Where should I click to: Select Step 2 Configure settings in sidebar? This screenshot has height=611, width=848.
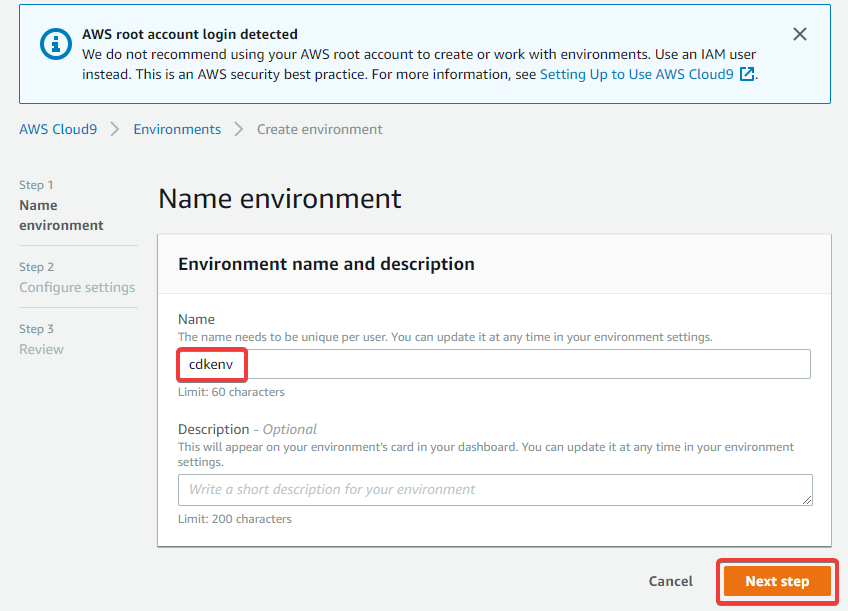pyautogui.click(x=77, y=277)
